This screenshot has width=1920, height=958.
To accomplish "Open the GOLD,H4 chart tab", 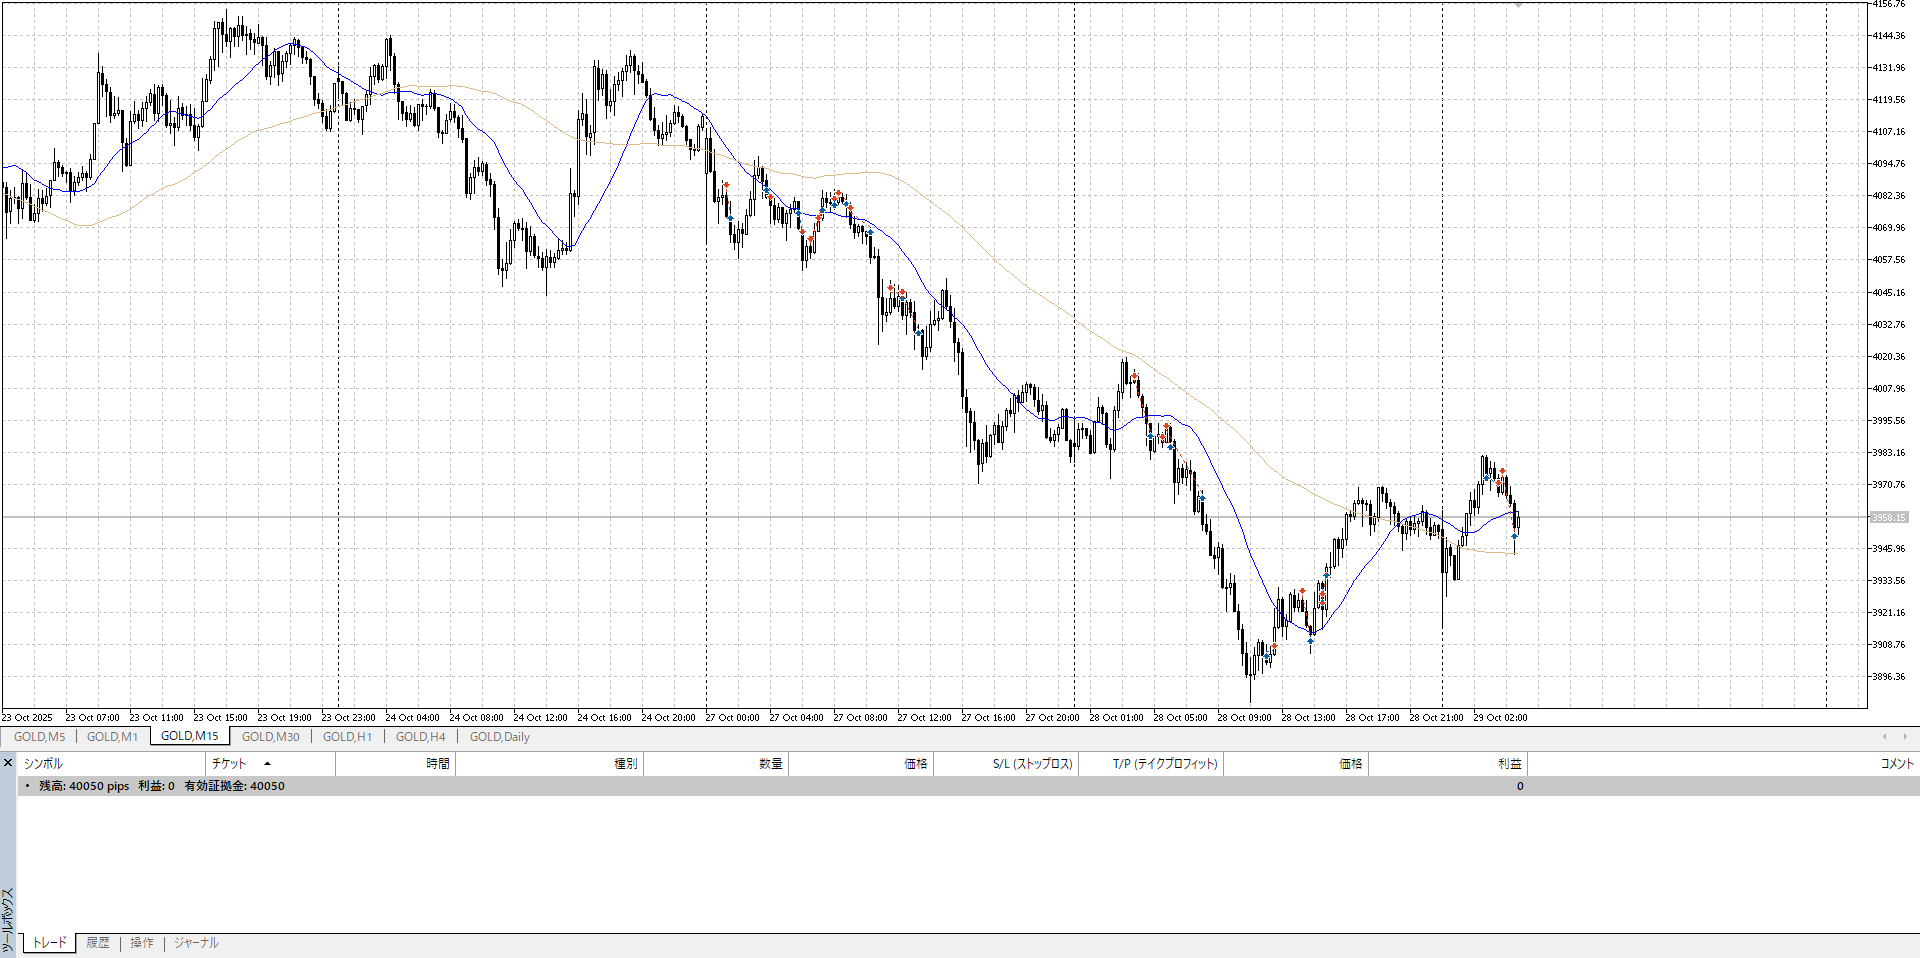I will tap(420, 737).
